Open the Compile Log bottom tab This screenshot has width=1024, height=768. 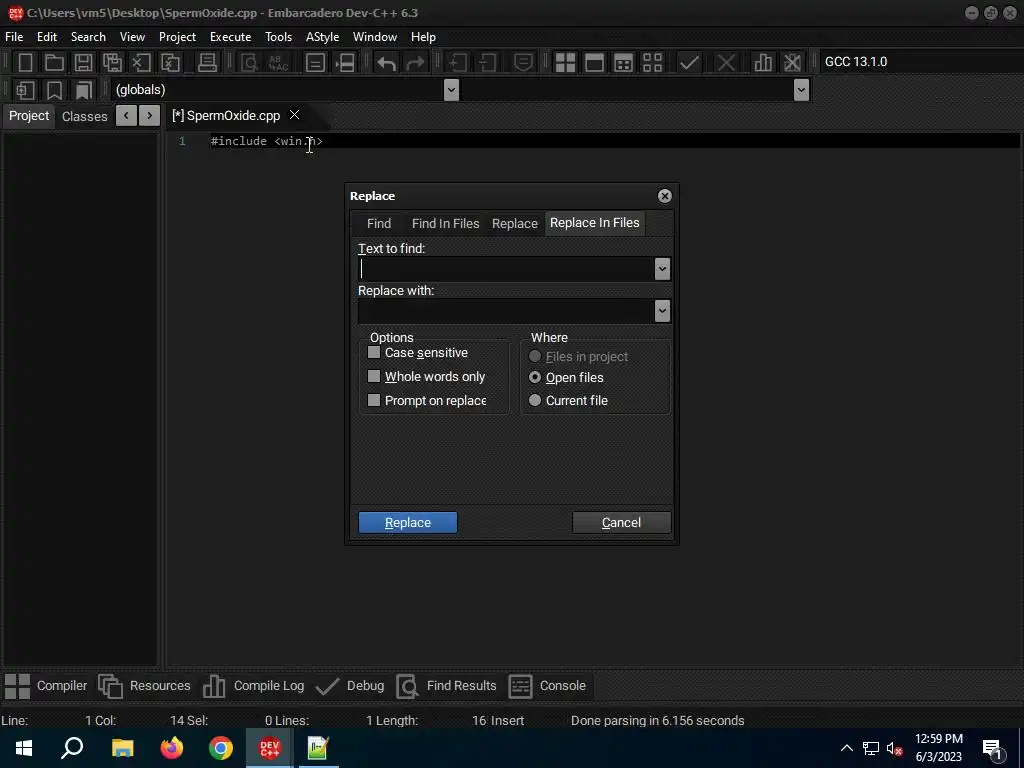[254, 686]
